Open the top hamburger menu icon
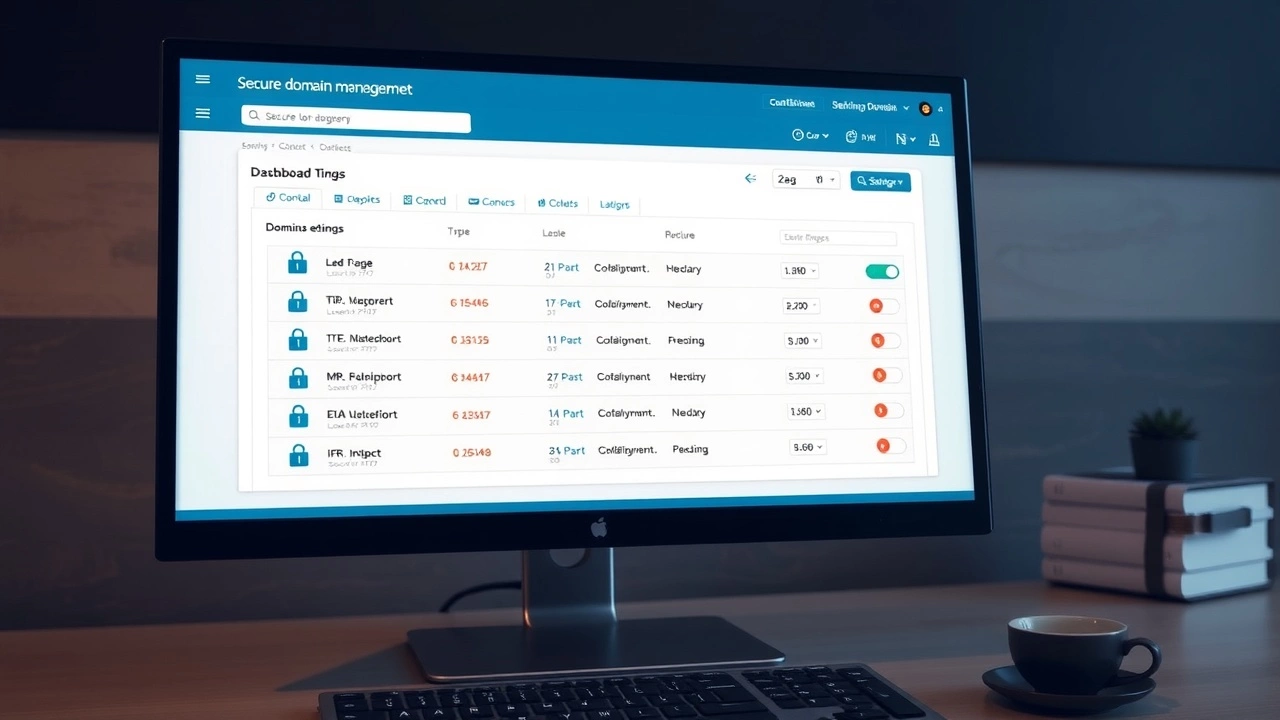 (203, 80)
